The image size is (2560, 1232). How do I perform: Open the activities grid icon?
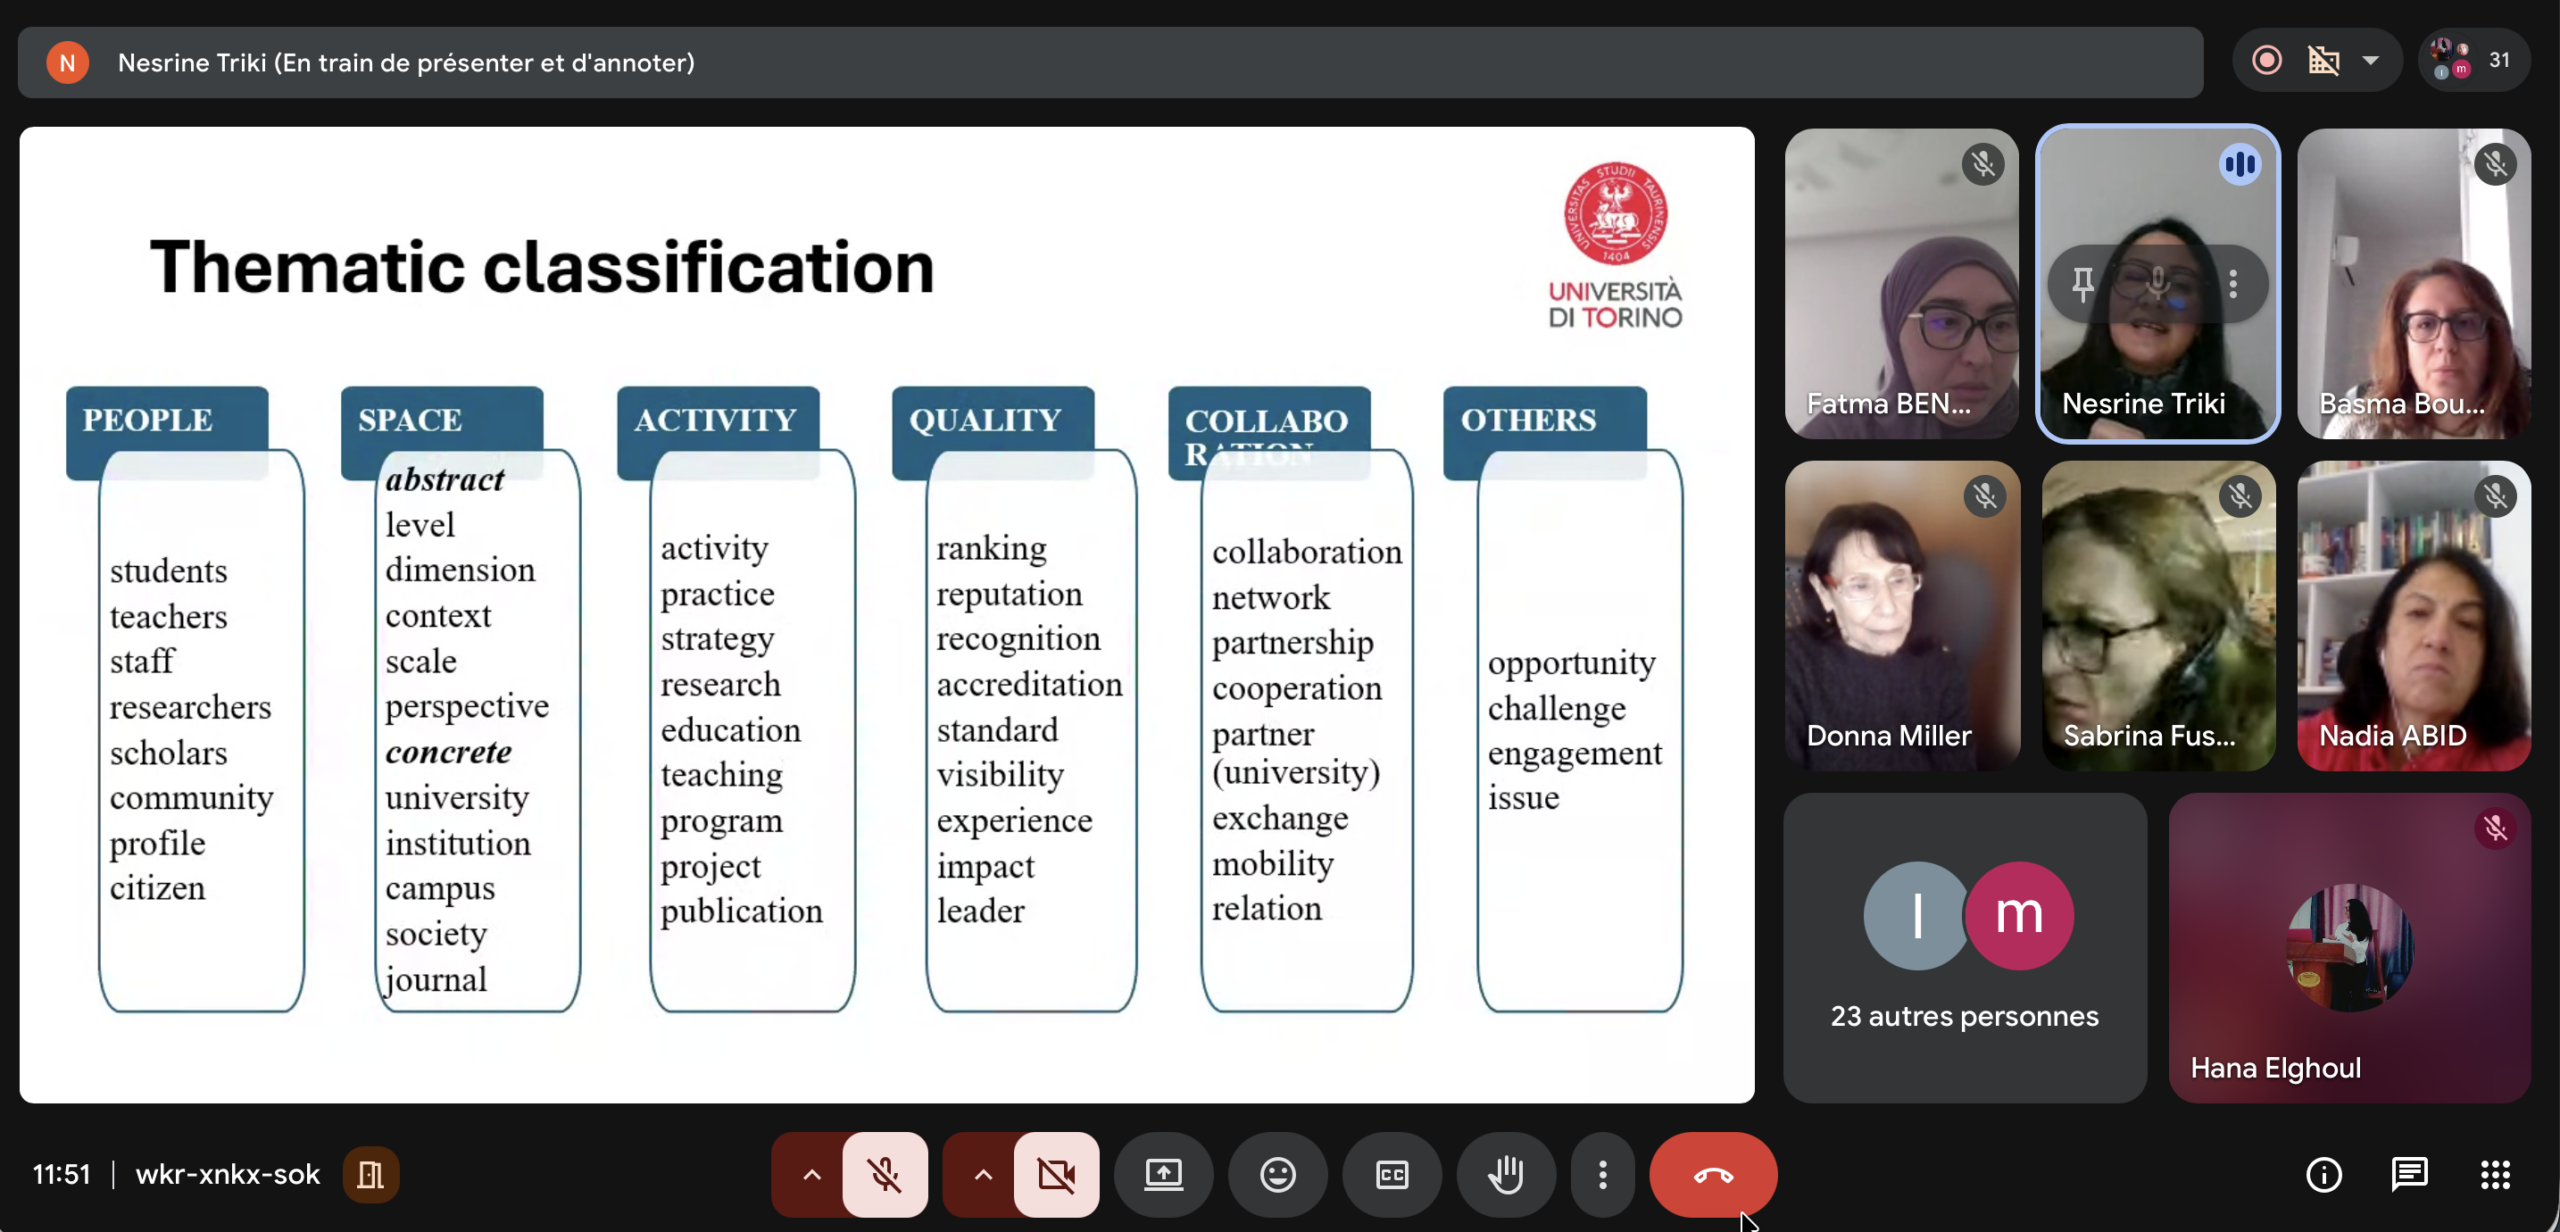(2495, 1174)
